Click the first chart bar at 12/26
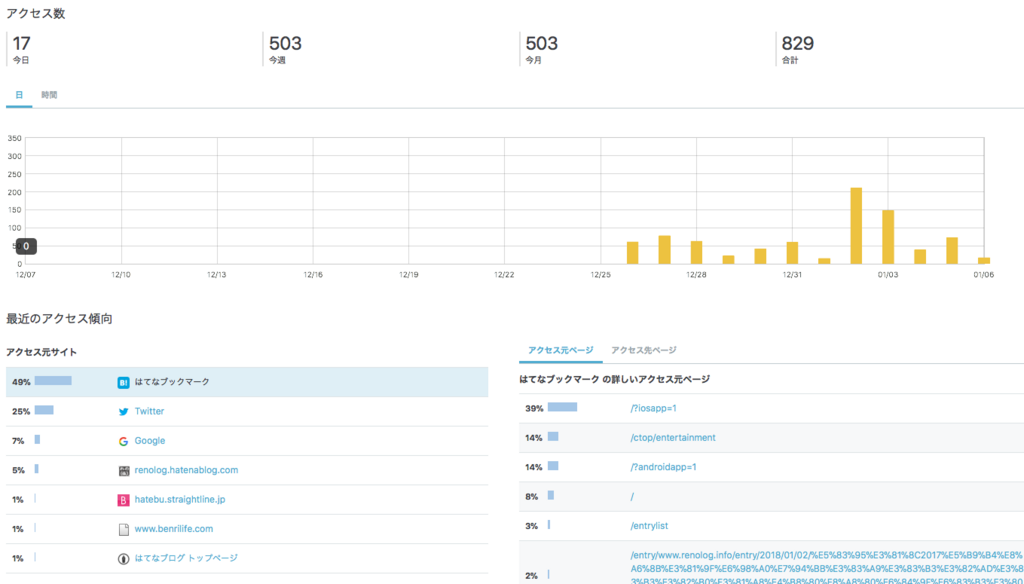The width and height of the screenshot is (1024, 584). coord(632,253)
